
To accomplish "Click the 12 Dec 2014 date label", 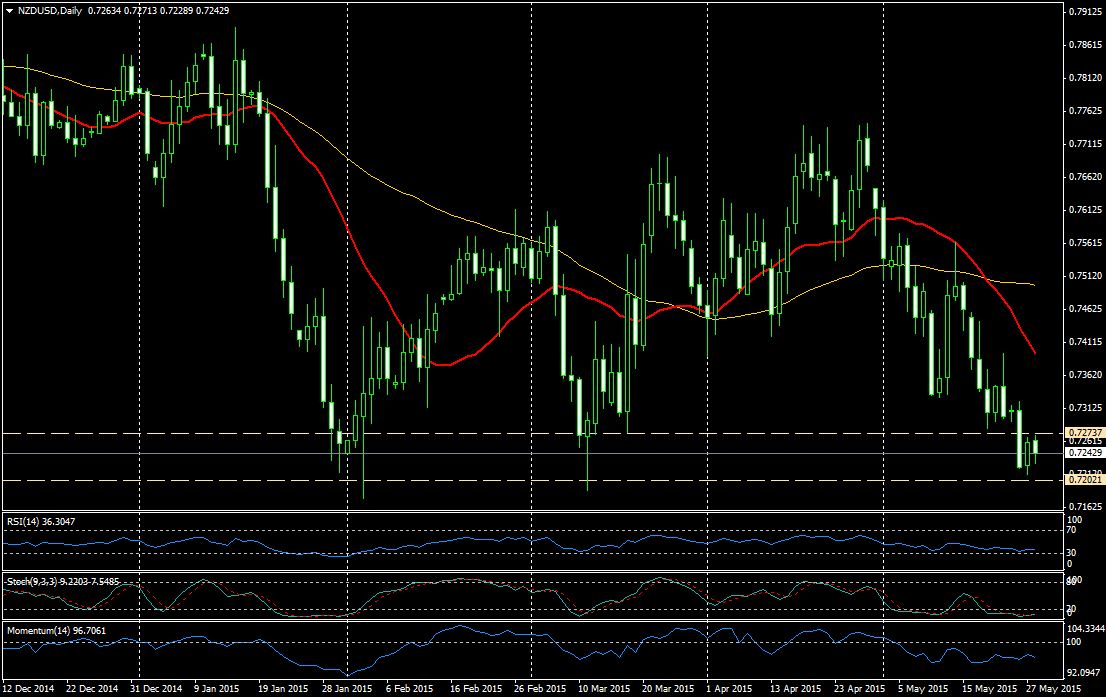I will 27,689.
